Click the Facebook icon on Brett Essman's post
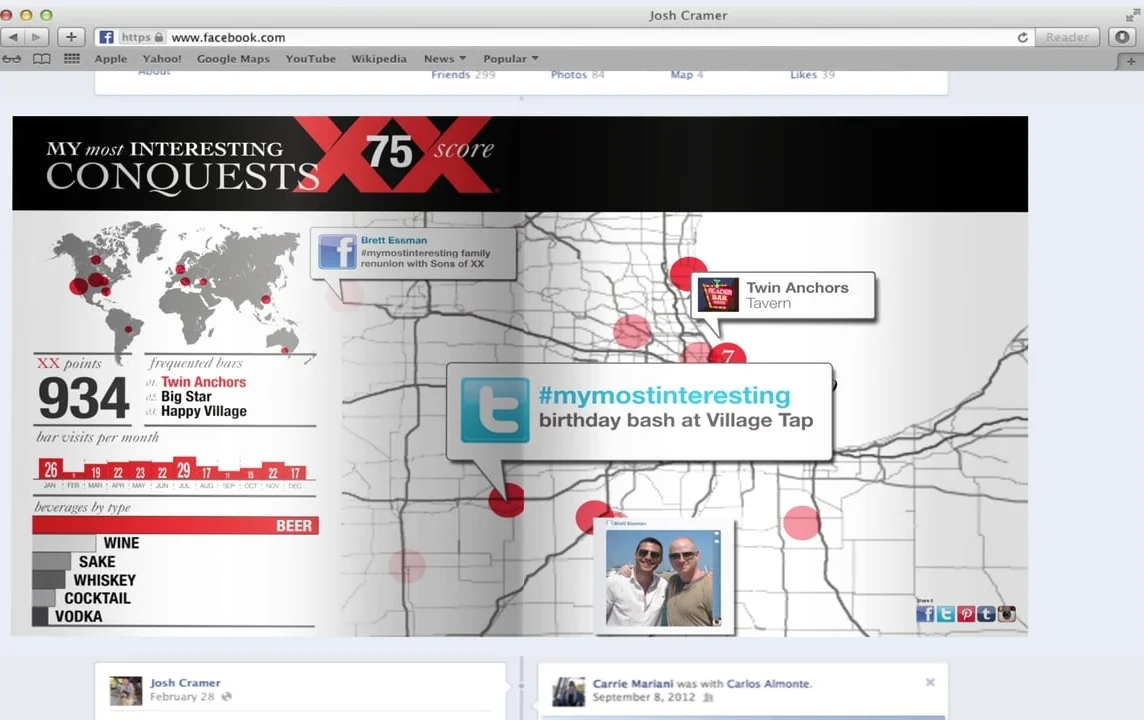 pyautogui.click(x=337, y=251)
